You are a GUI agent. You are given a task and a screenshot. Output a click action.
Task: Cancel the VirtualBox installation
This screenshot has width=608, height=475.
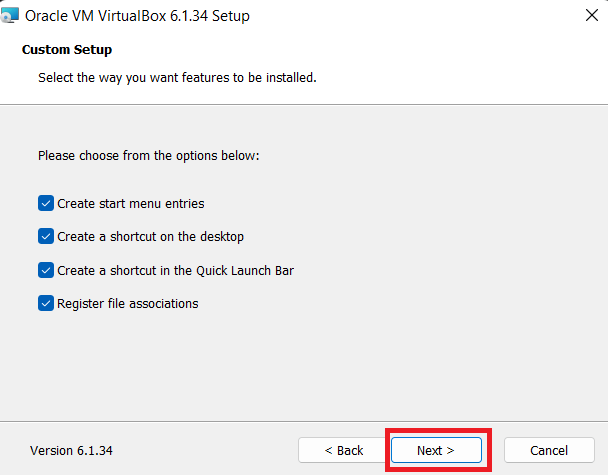[x=549, y=450]
